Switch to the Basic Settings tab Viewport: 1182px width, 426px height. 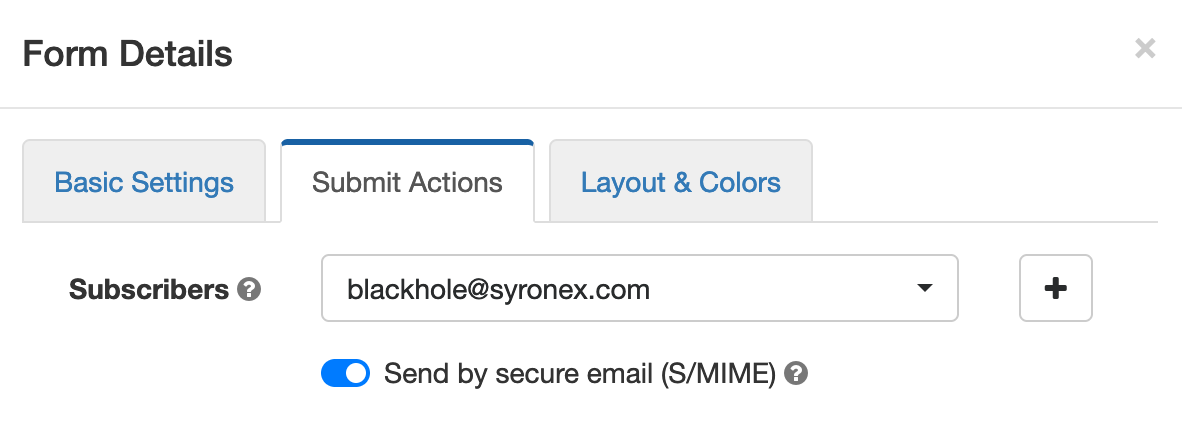point(144,182)
